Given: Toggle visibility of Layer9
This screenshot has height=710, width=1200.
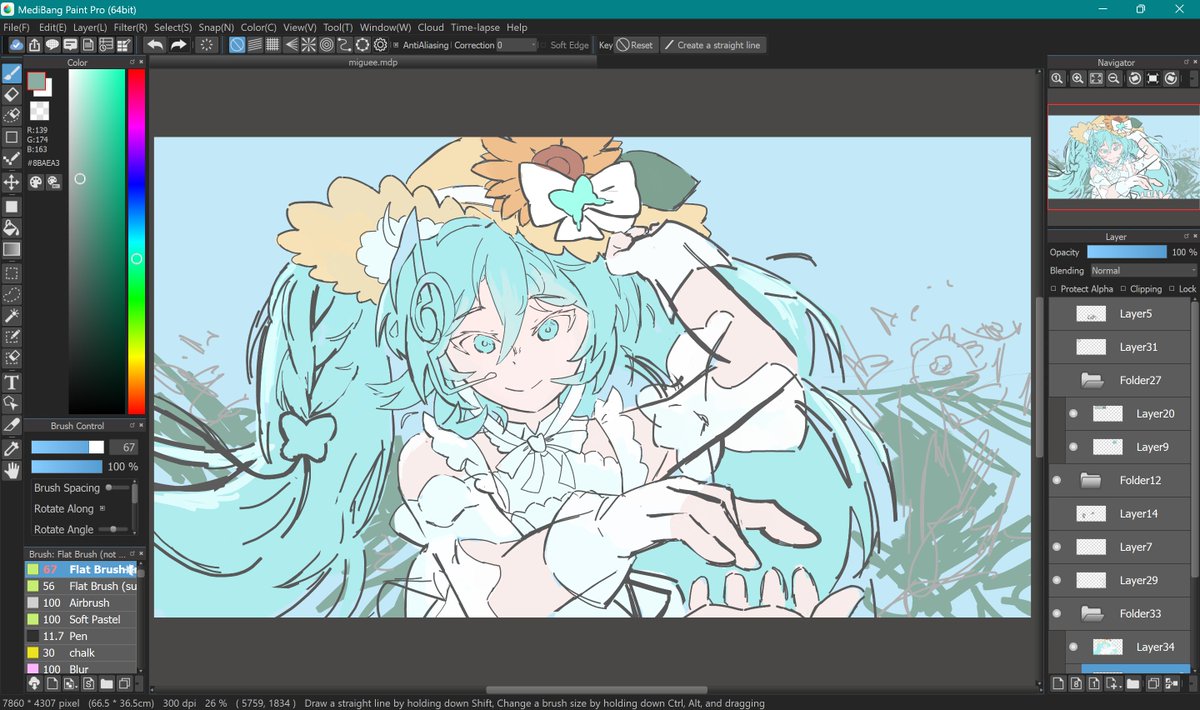Looking at the screenshot, I should 1074,447.
